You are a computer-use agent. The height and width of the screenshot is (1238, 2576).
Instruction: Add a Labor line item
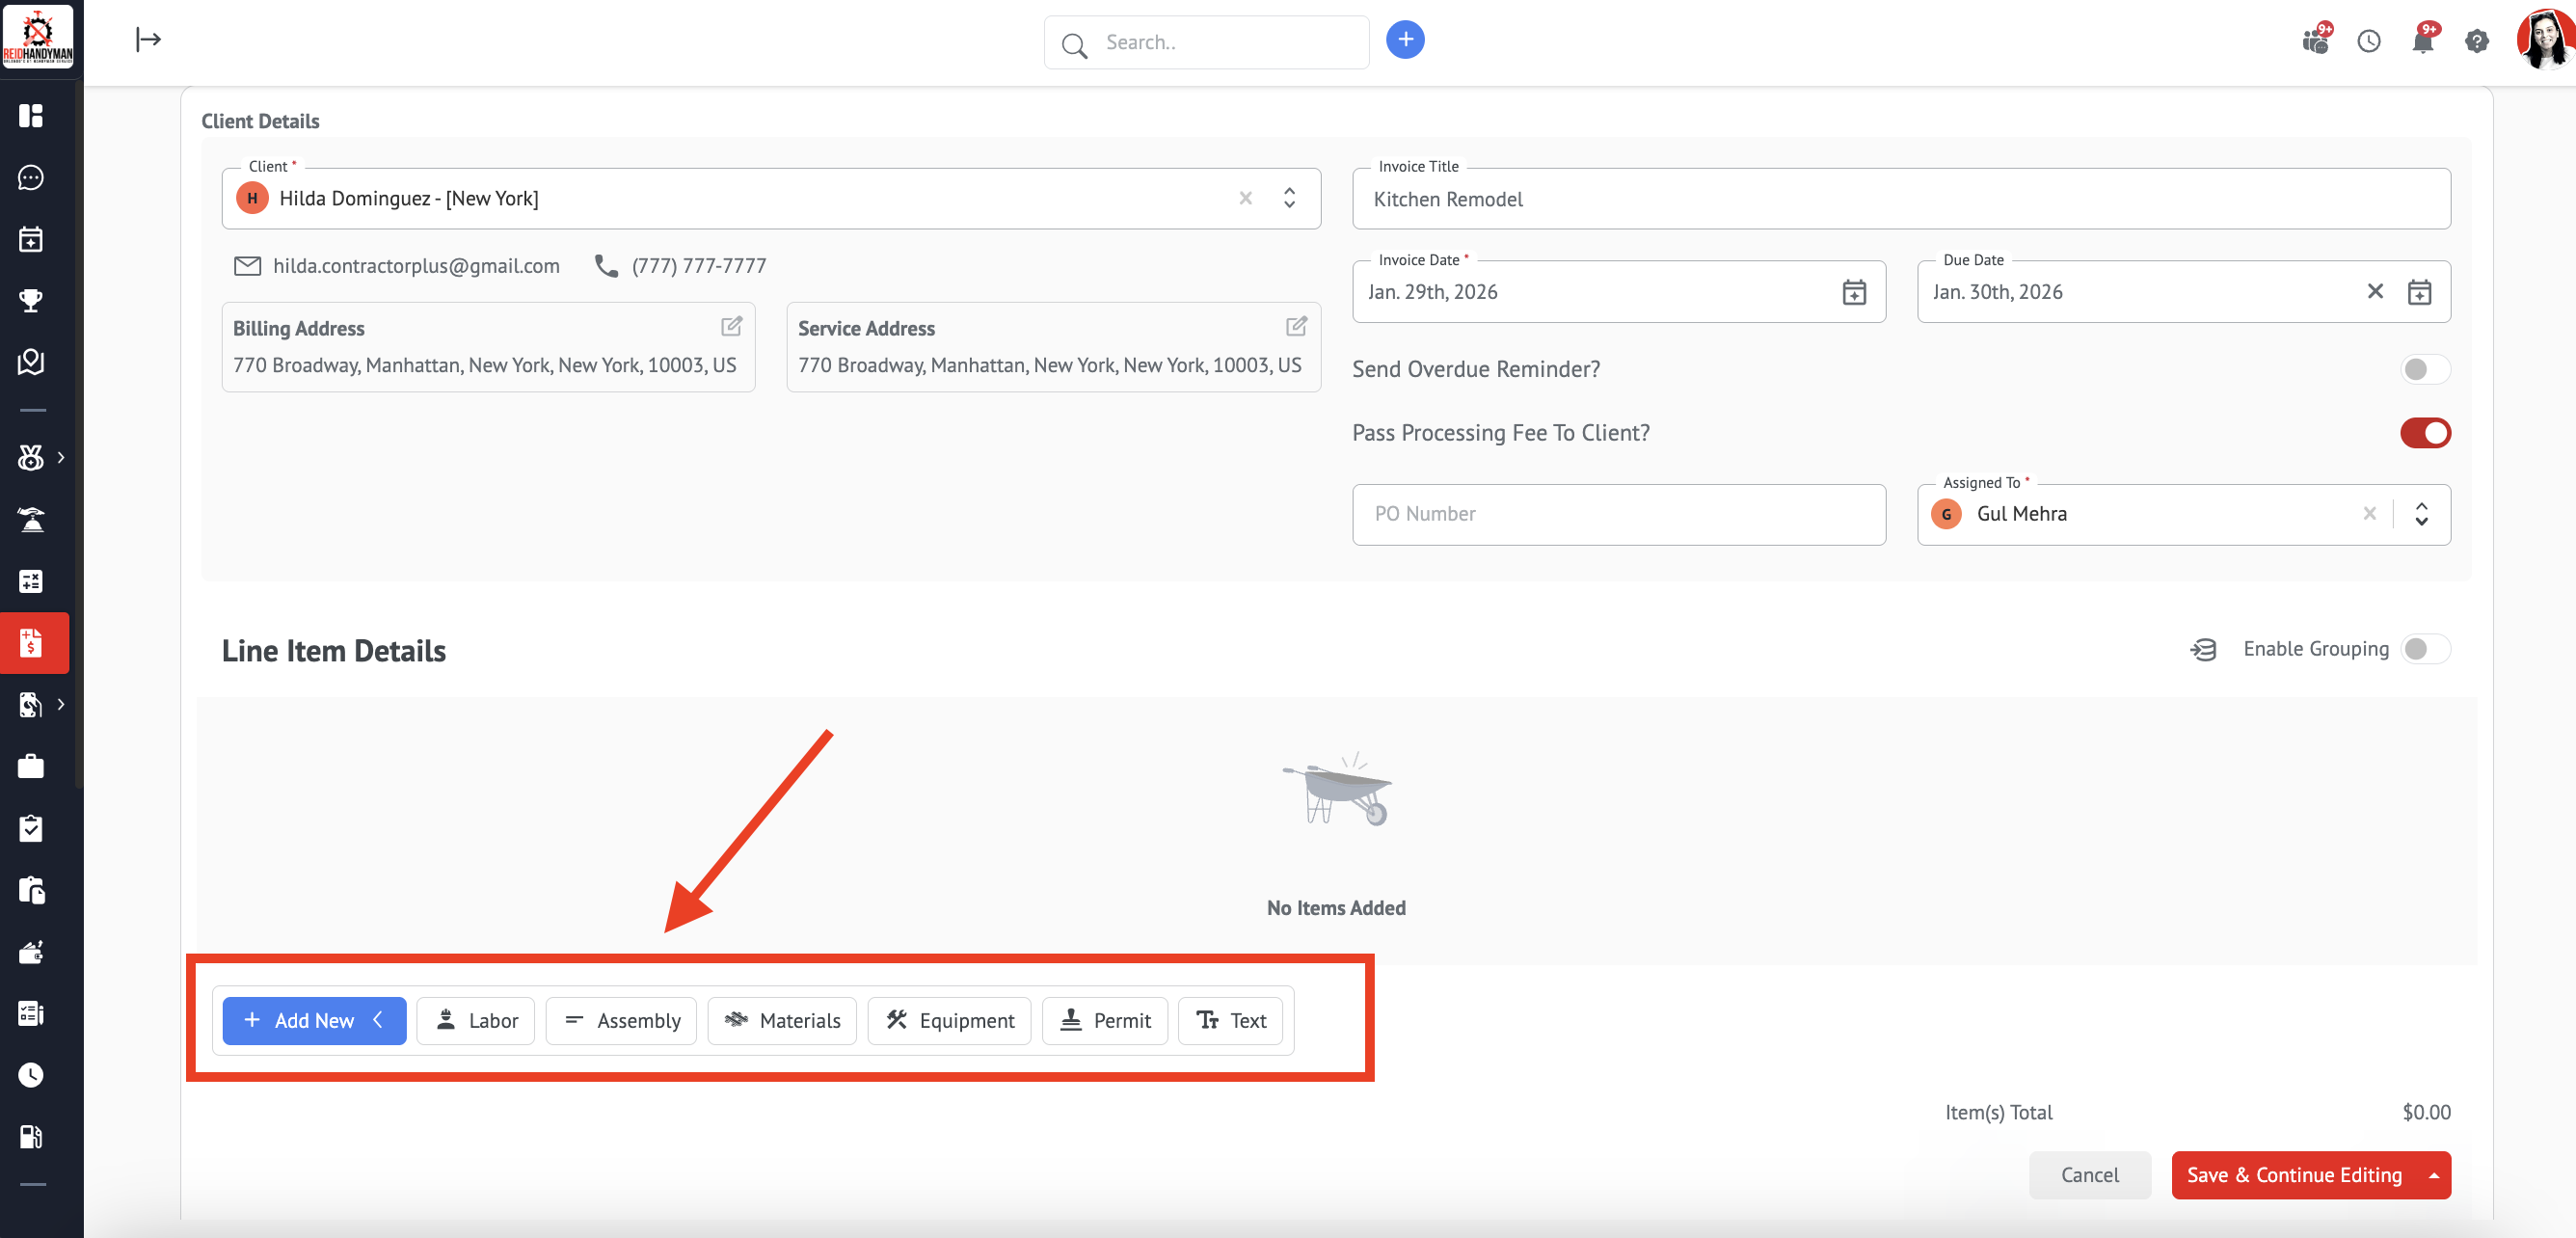(476, 1020)
